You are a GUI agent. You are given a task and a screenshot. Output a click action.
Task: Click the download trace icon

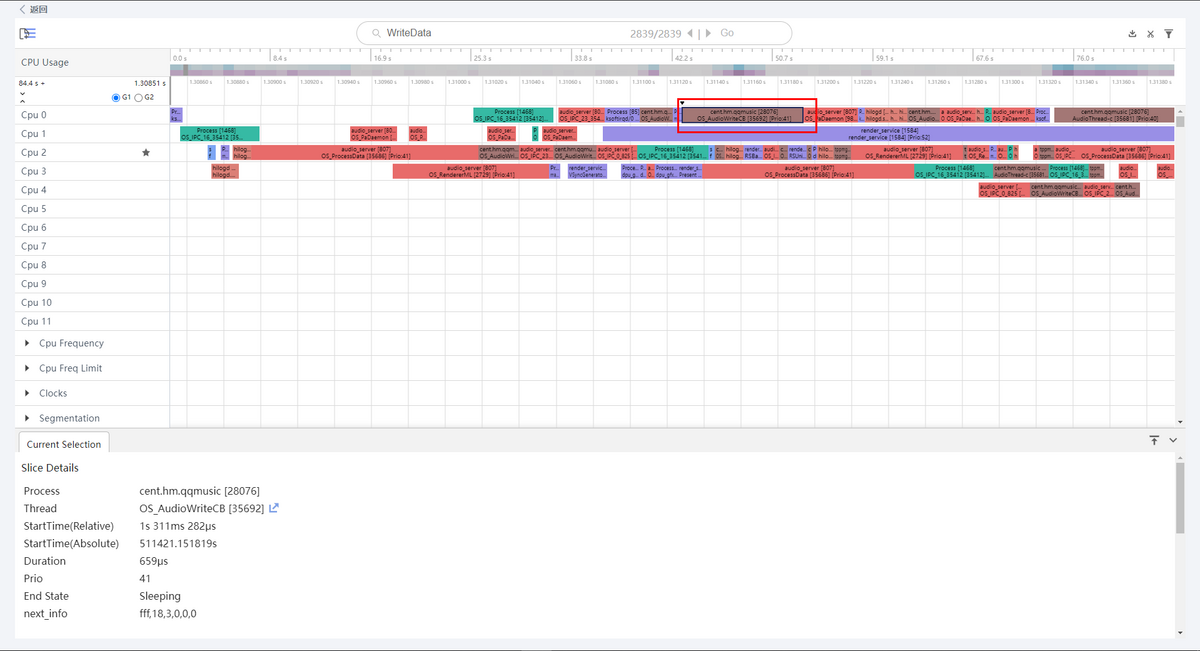(x=1132, y=33)
